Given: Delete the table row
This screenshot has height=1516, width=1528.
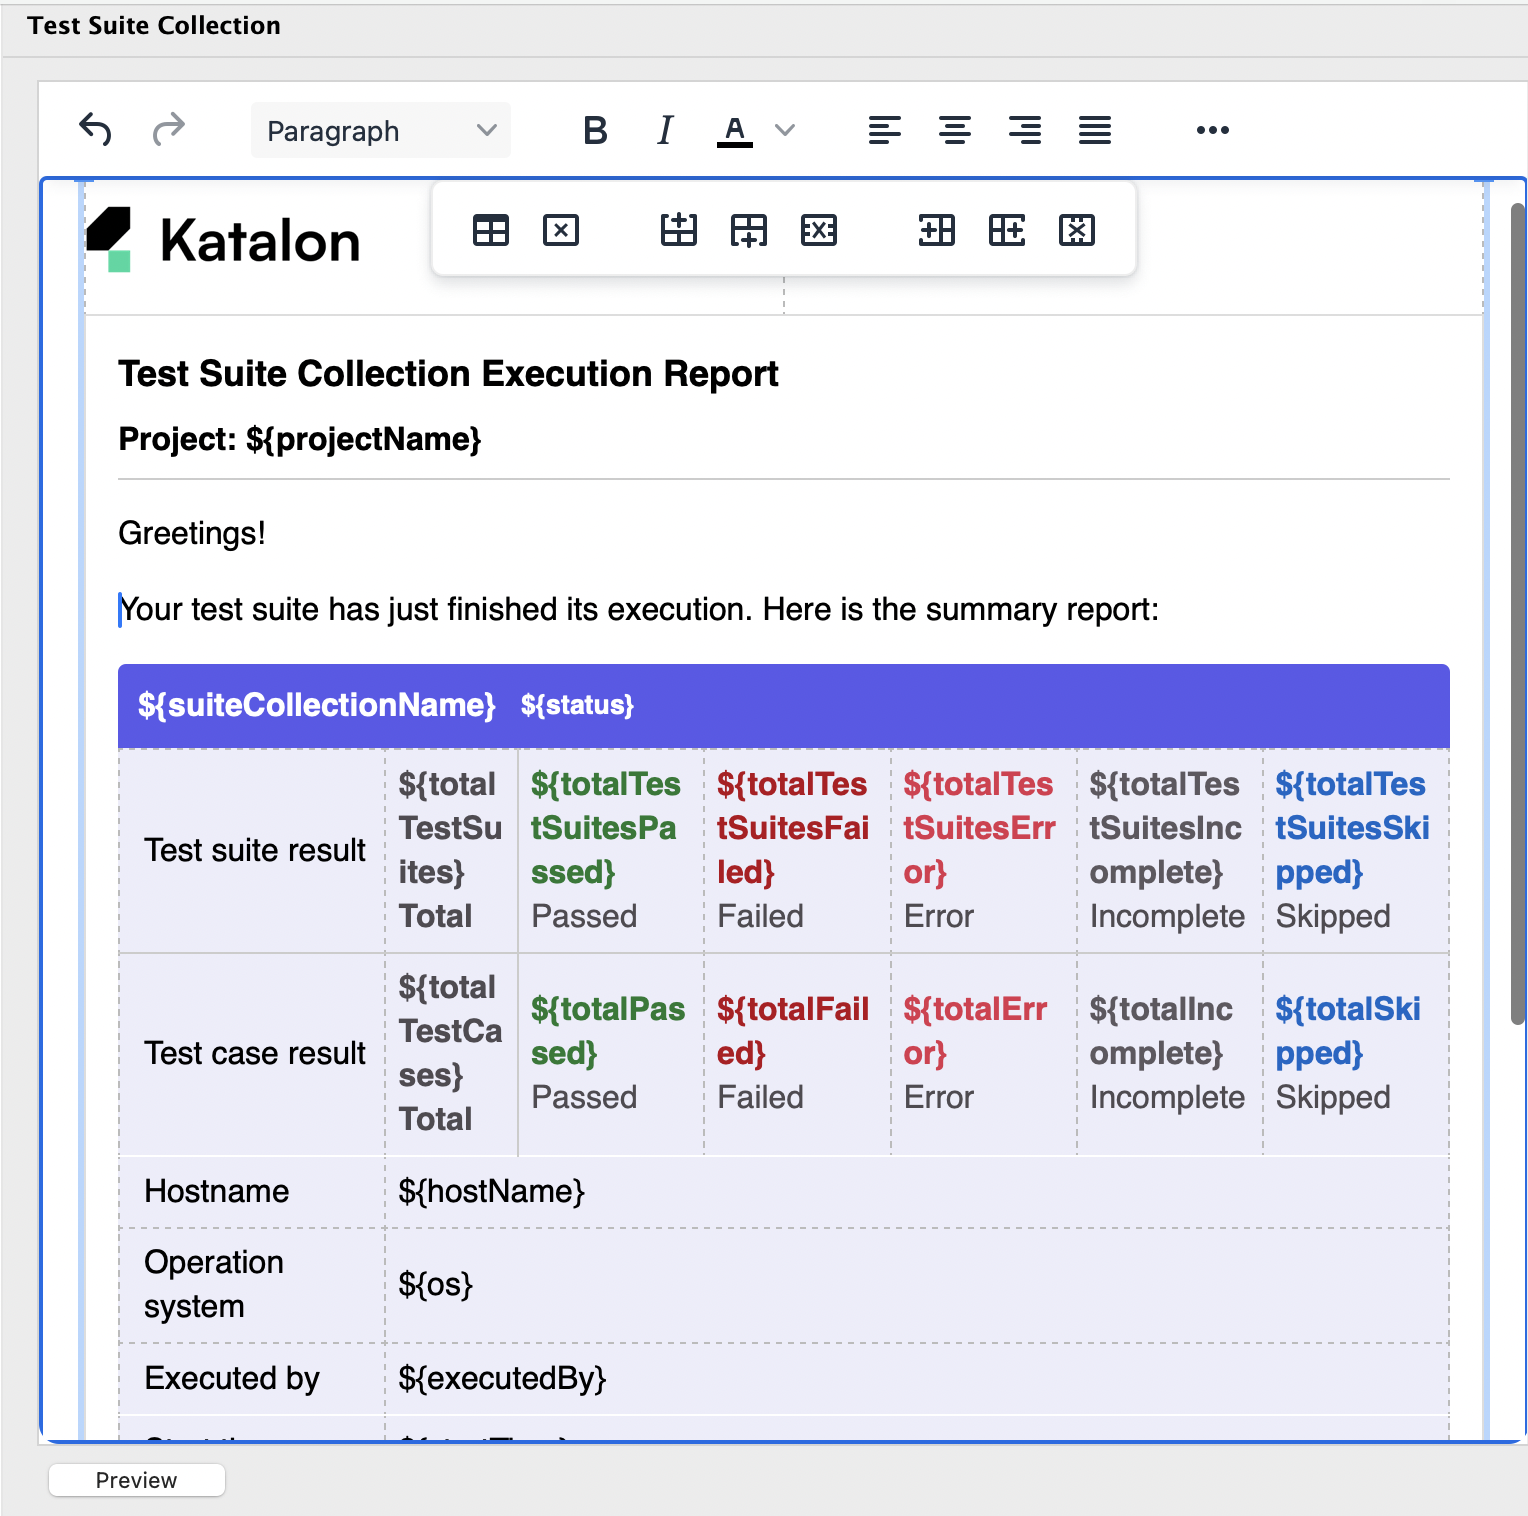Looking at the screenshot, I should point(819,230).
